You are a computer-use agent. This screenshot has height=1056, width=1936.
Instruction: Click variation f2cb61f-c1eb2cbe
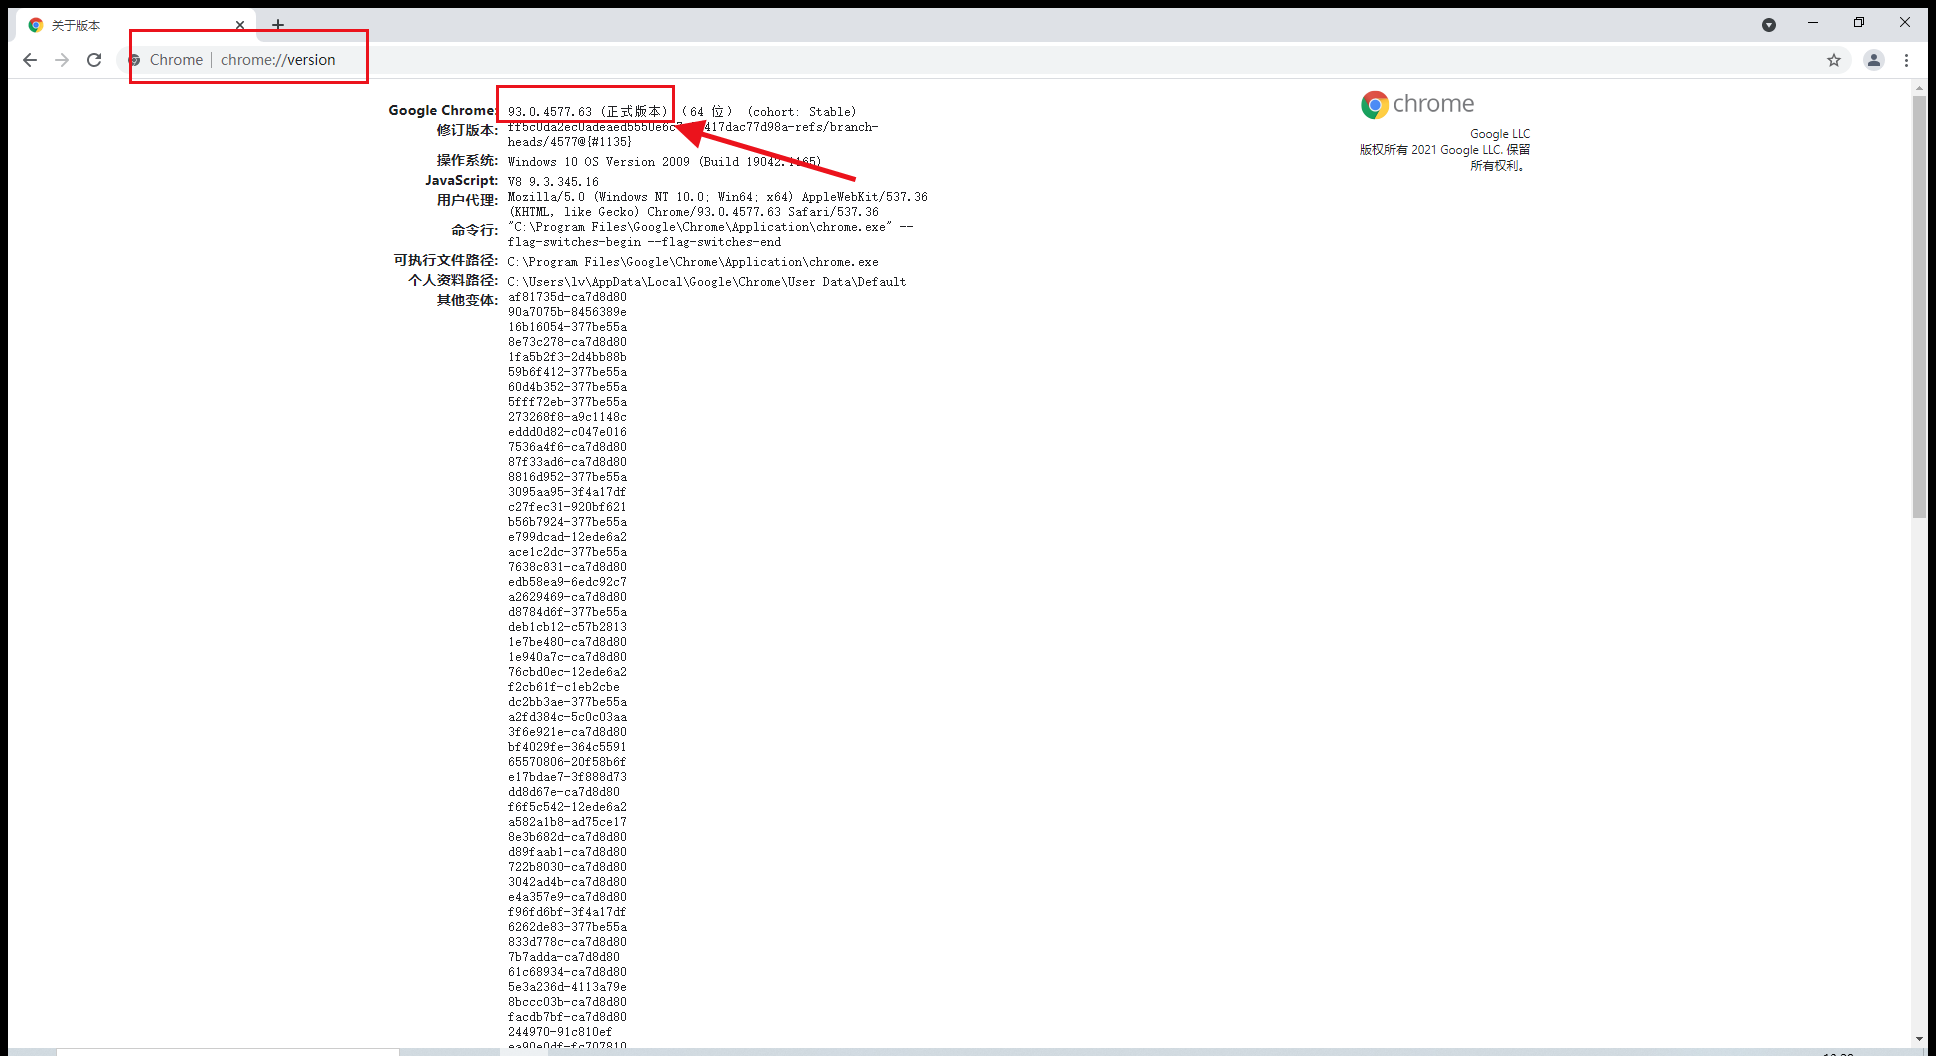564,687
